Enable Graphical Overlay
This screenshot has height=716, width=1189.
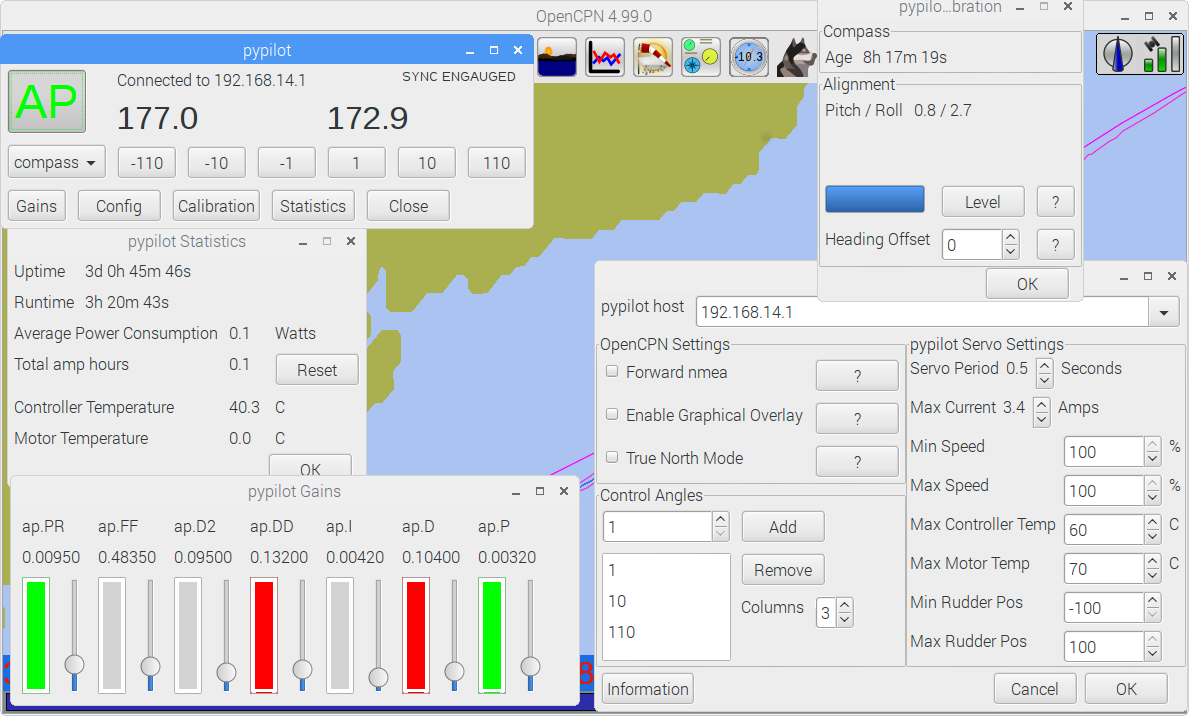coord(612,414)
